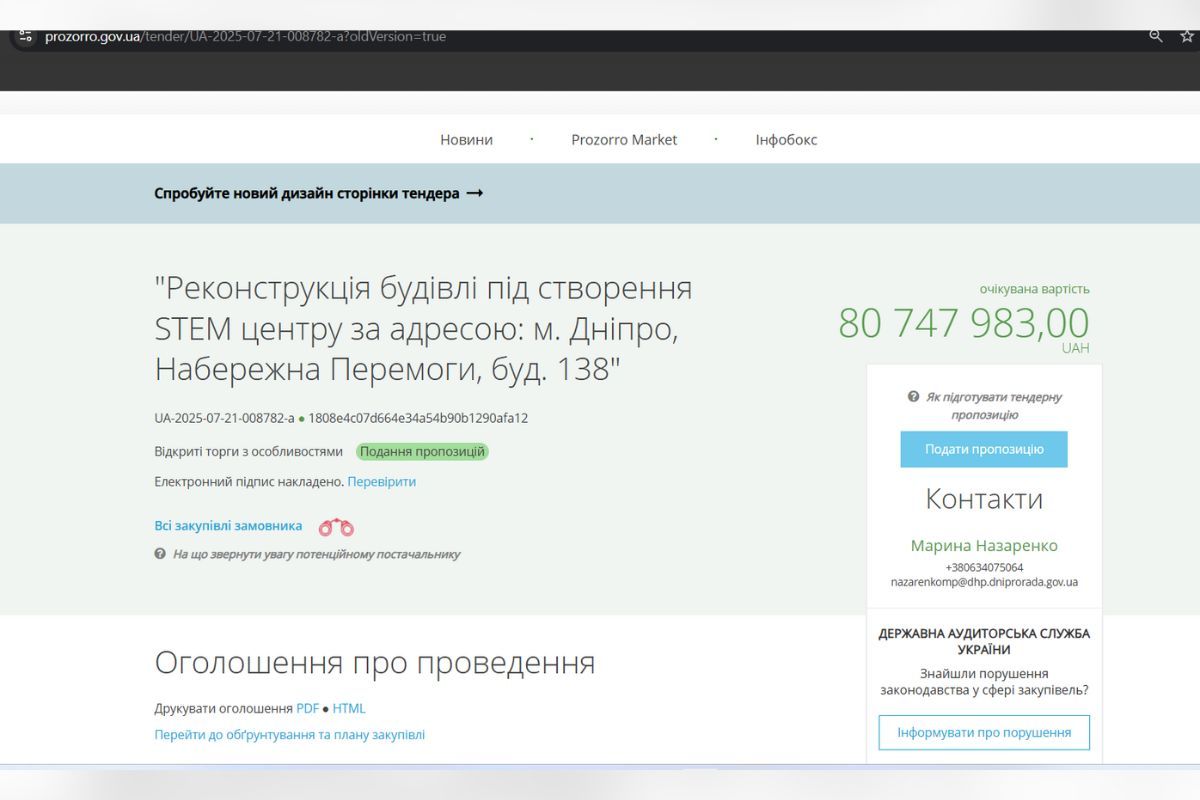Image resolution: width=1200 pixels, height=800 pixels.
Task: Switch to the Інфобокс section
Action: 787,139
